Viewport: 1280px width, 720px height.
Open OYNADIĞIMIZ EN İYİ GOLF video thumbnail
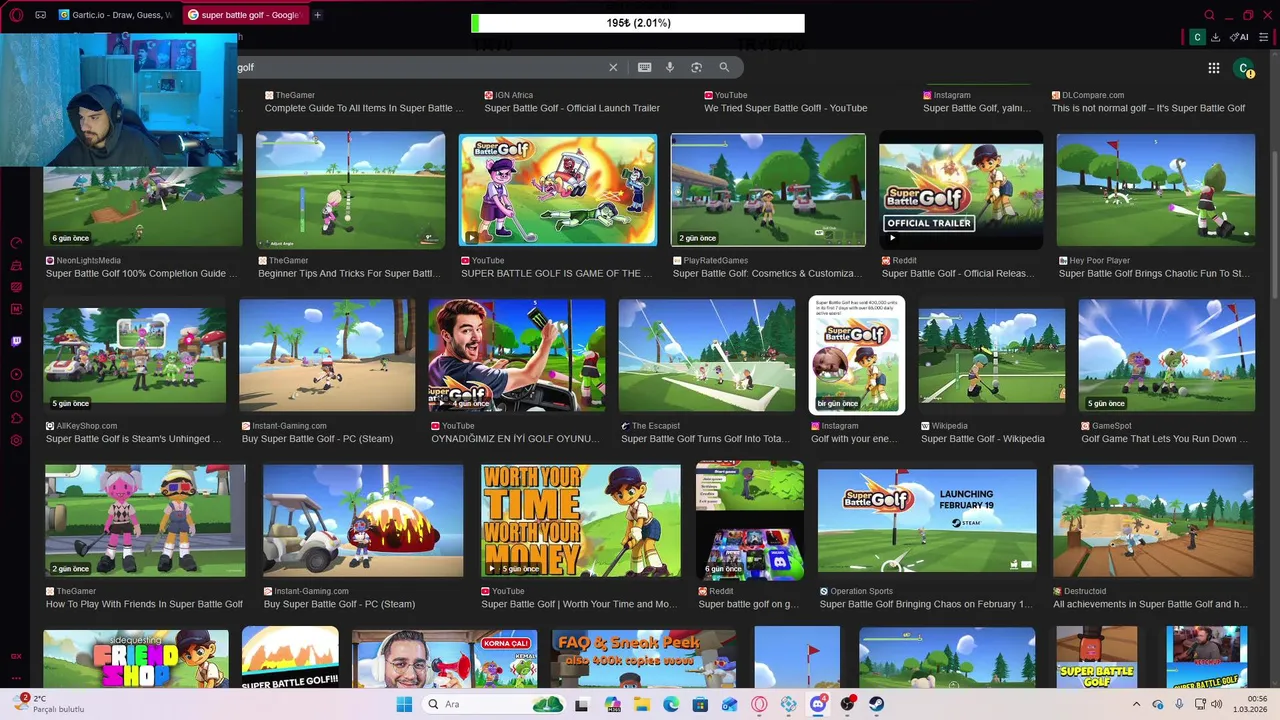click(x=517, y=355)
